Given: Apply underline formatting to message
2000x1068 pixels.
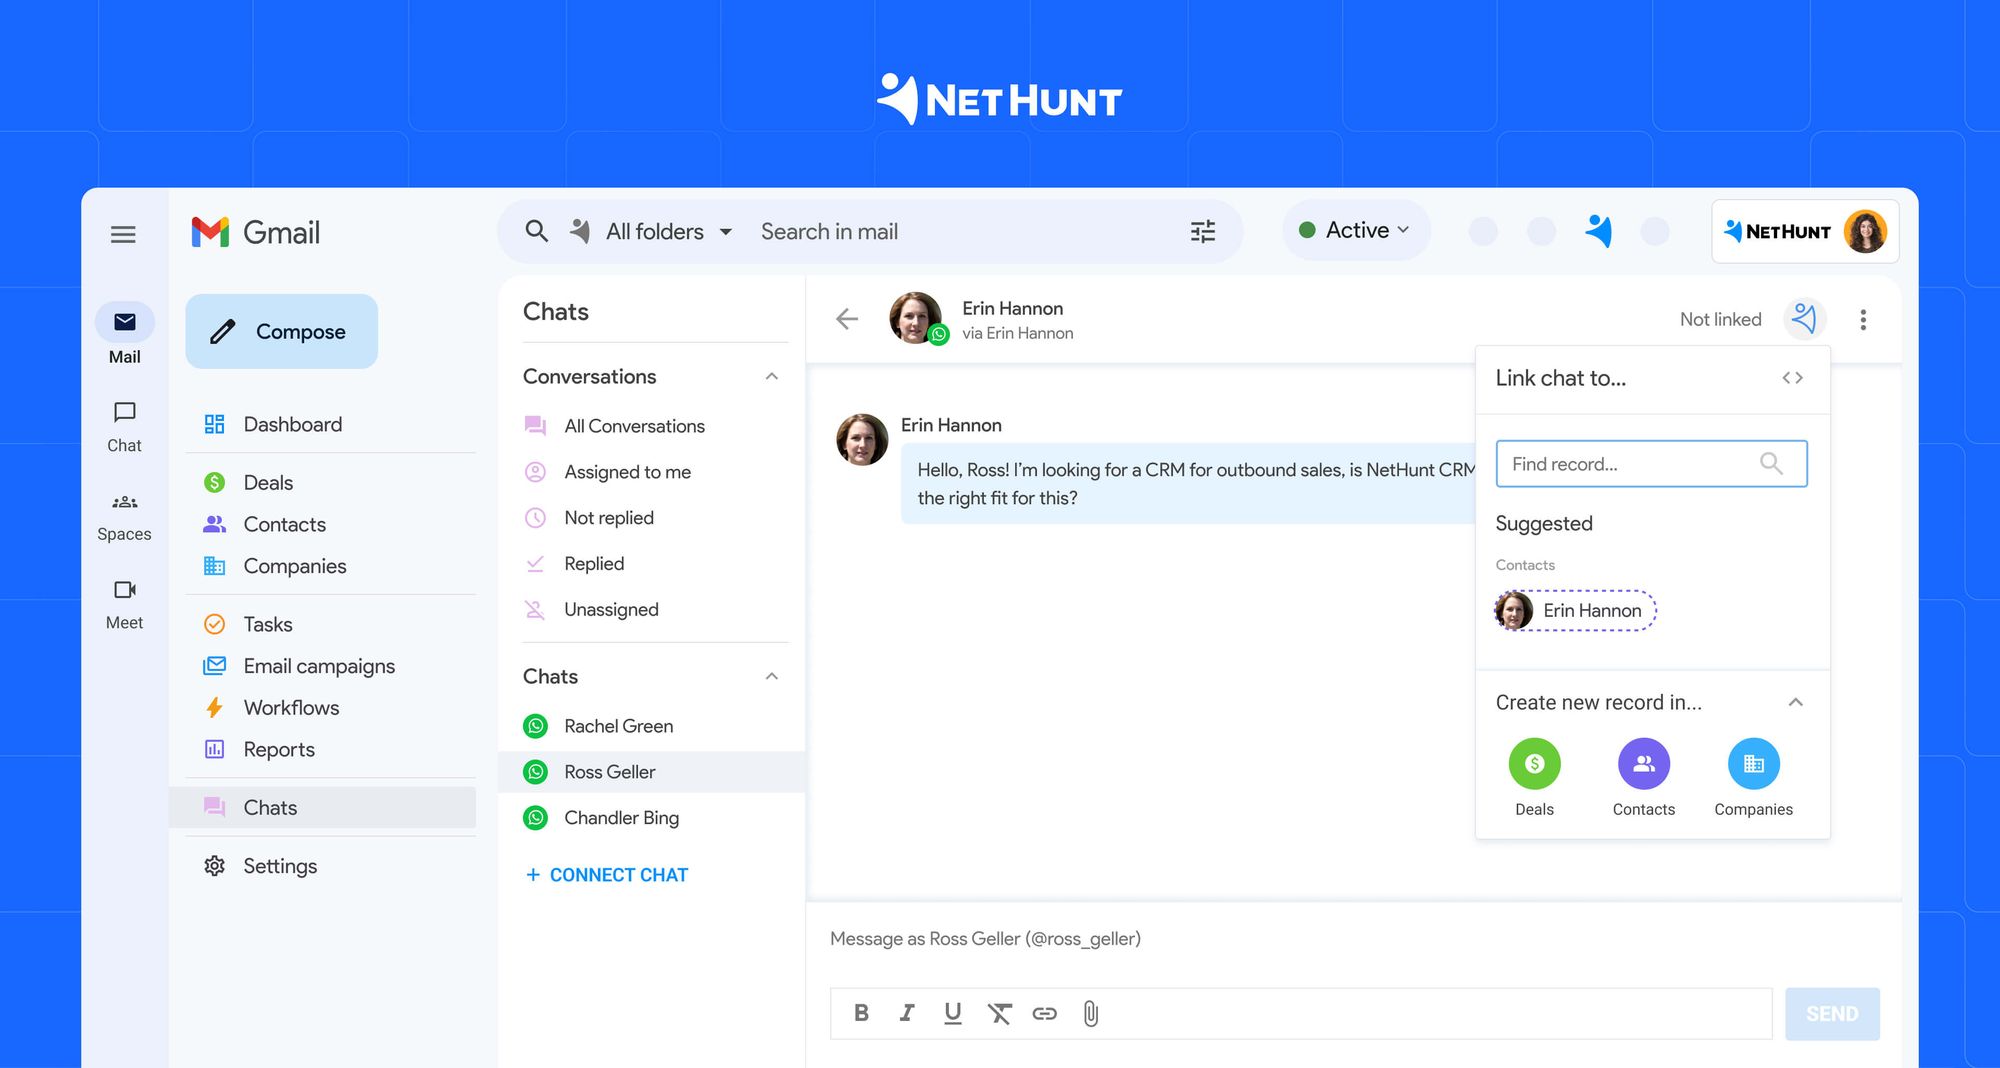Looking at the screenshot, I should click(x=953, y=1013).
